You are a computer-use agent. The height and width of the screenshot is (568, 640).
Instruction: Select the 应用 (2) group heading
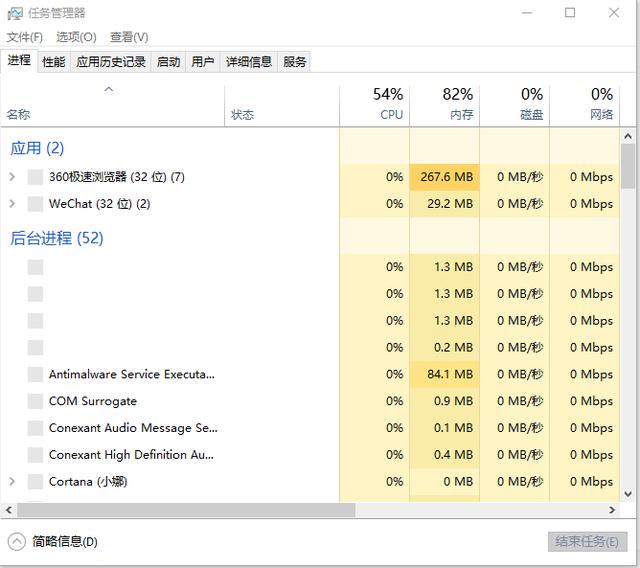37,148
